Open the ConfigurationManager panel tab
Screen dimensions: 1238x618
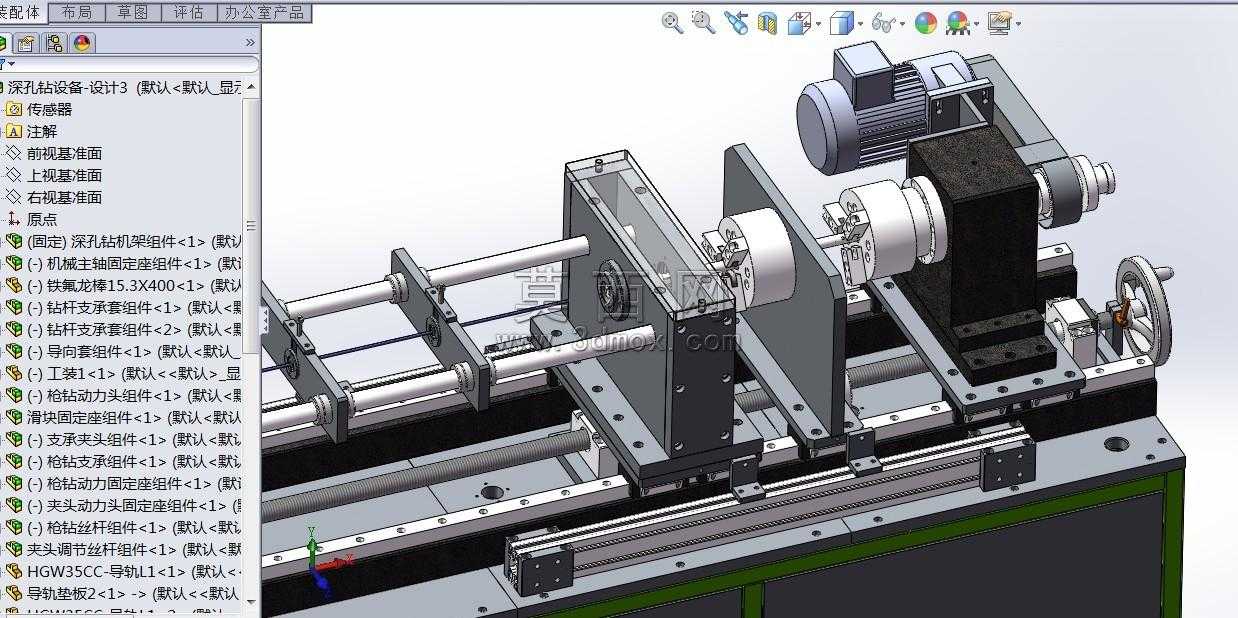[x=54, y=43]
